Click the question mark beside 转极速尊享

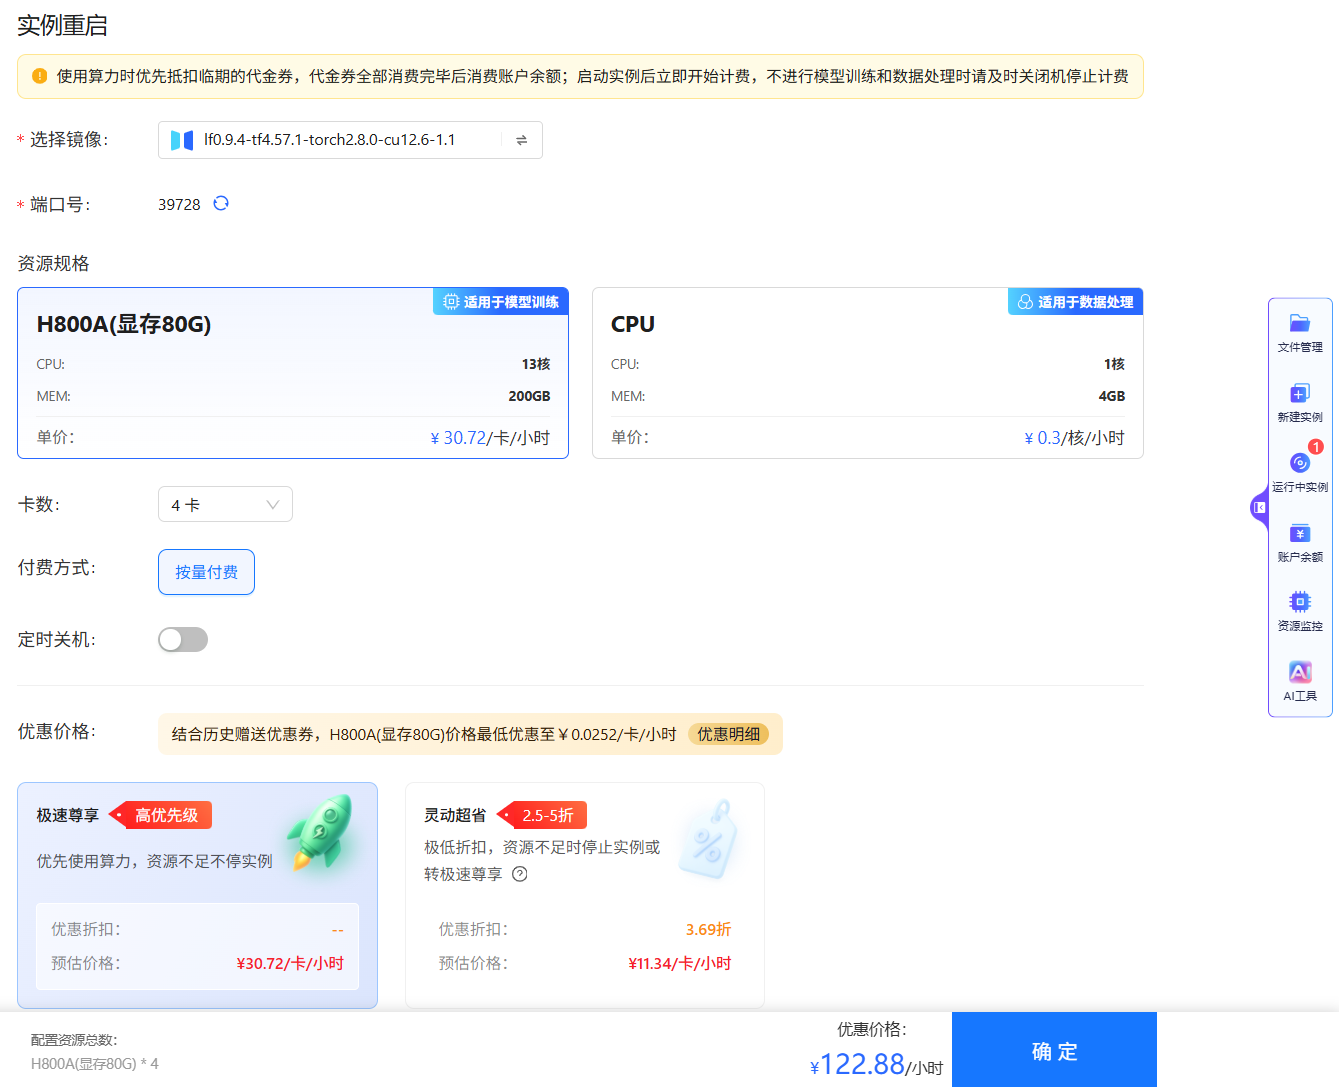tap(518, 873)
